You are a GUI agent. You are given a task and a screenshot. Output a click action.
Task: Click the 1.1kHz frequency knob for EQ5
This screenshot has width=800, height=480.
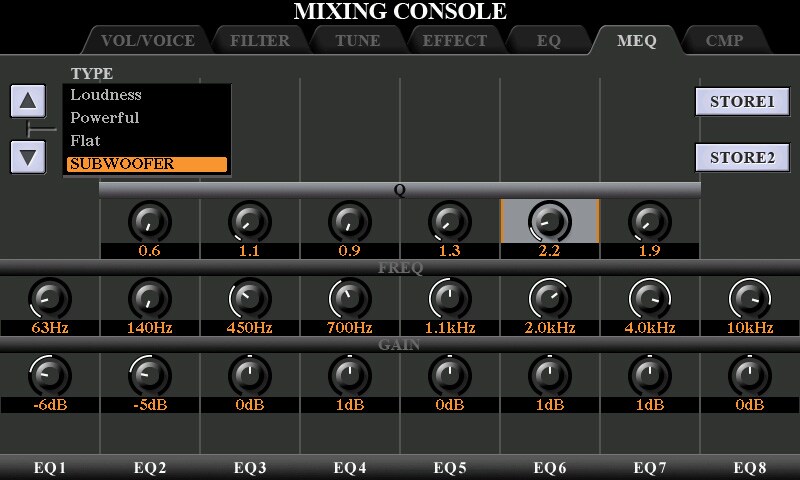[449, 297]
